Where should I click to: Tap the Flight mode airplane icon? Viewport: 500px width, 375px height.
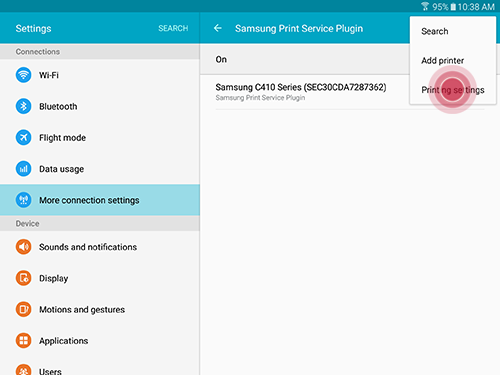23,137
